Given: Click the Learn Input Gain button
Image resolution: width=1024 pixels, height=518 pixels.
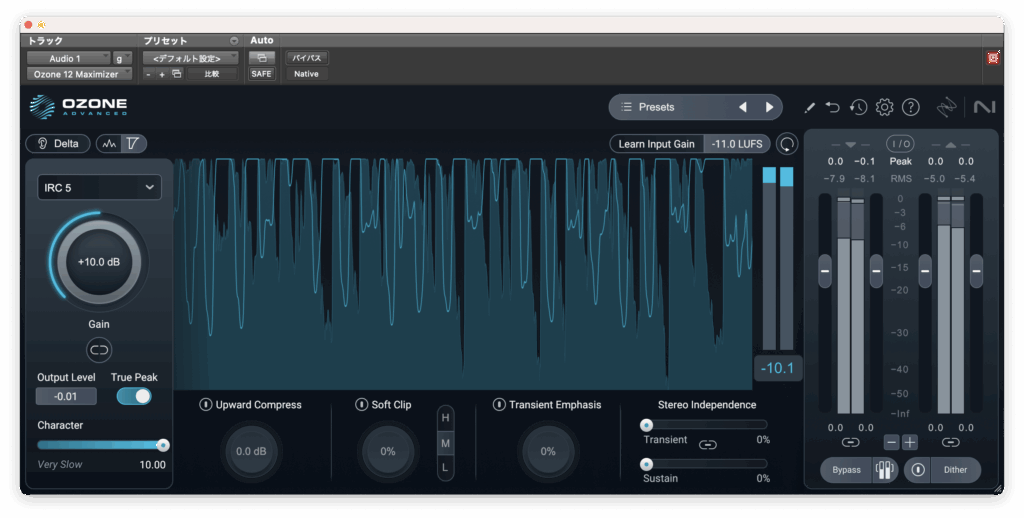Looking at the screenshot, I should coord(656,144).
